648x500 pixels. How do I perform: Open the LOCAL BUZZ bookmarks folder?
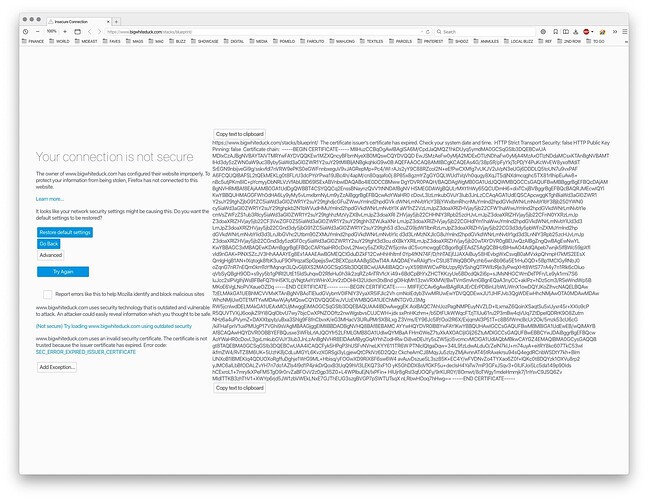click(x=519, y=41)
